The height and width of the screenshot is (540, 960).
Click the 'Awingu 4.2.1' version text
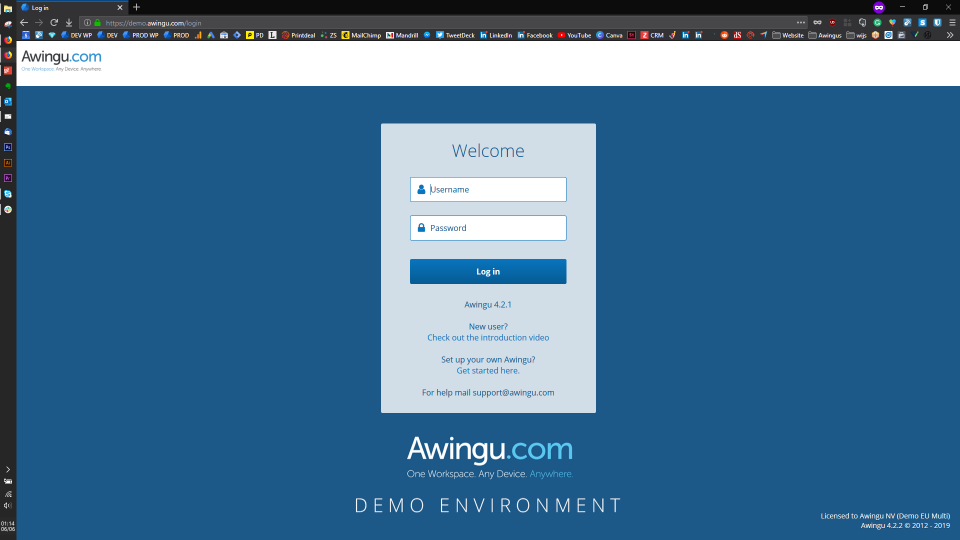pyautogui.click(x=488, y=304)
